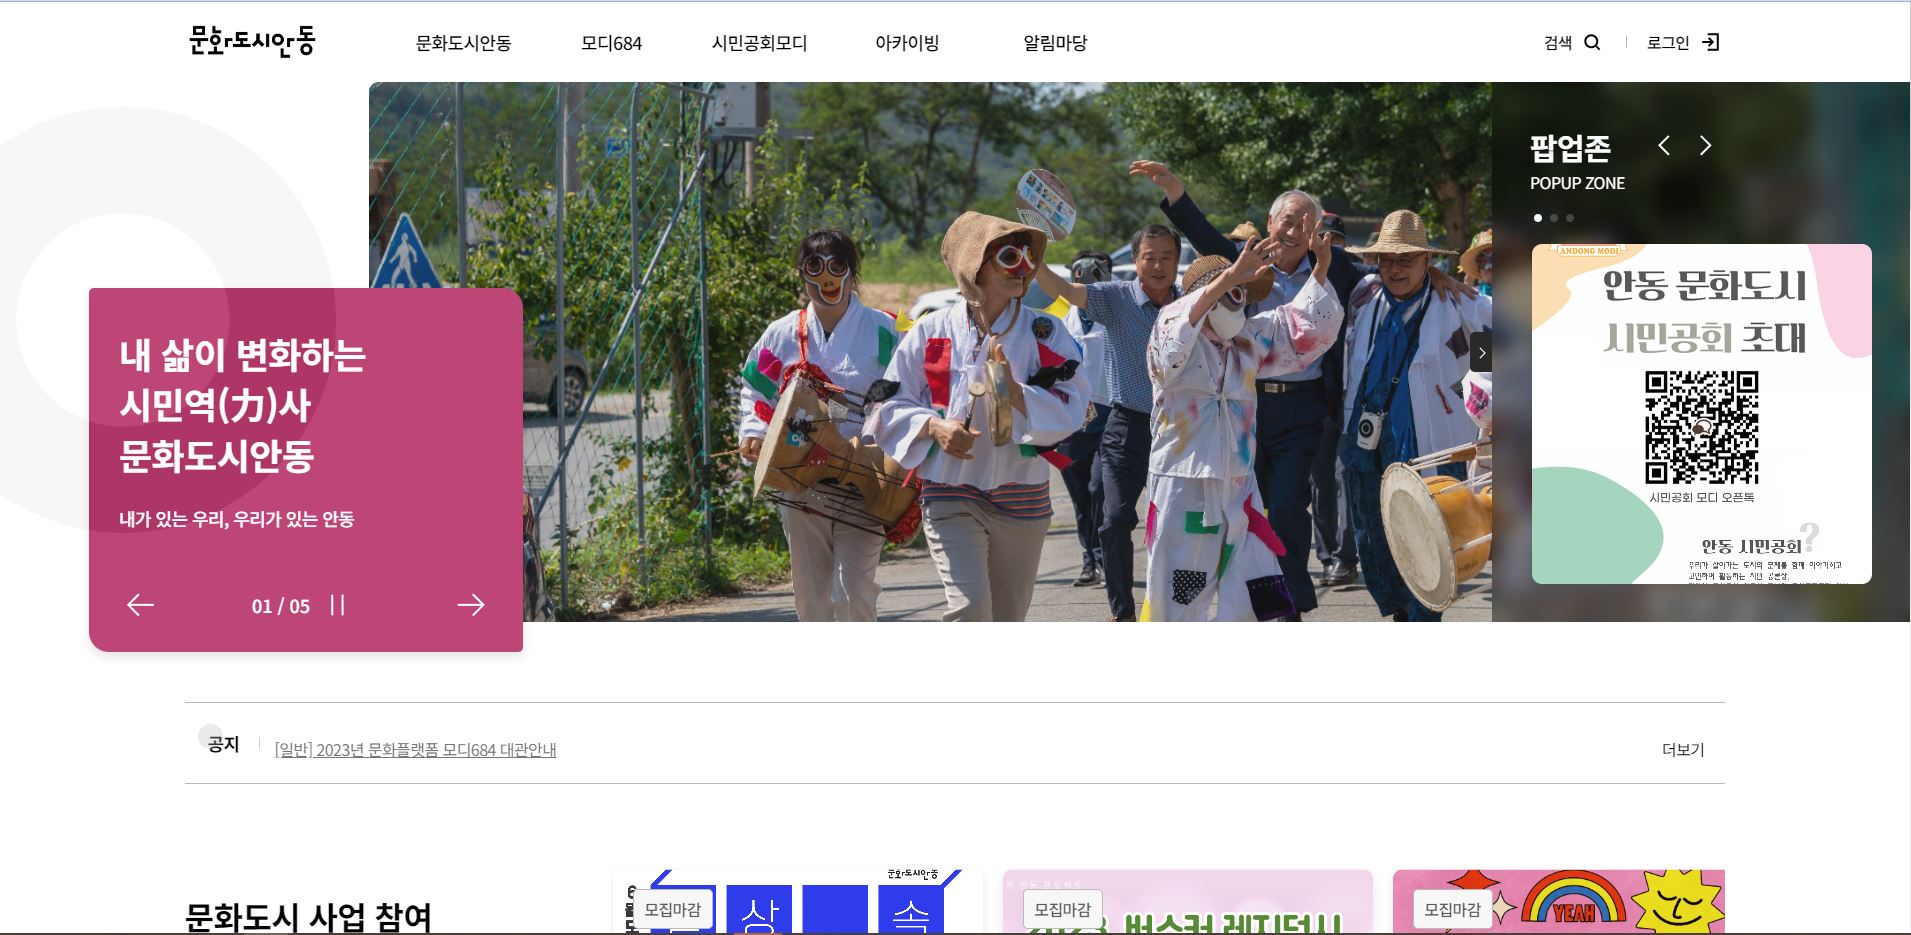Select the second popup zone dot

pyautogui.click(x=1554, y=217)
